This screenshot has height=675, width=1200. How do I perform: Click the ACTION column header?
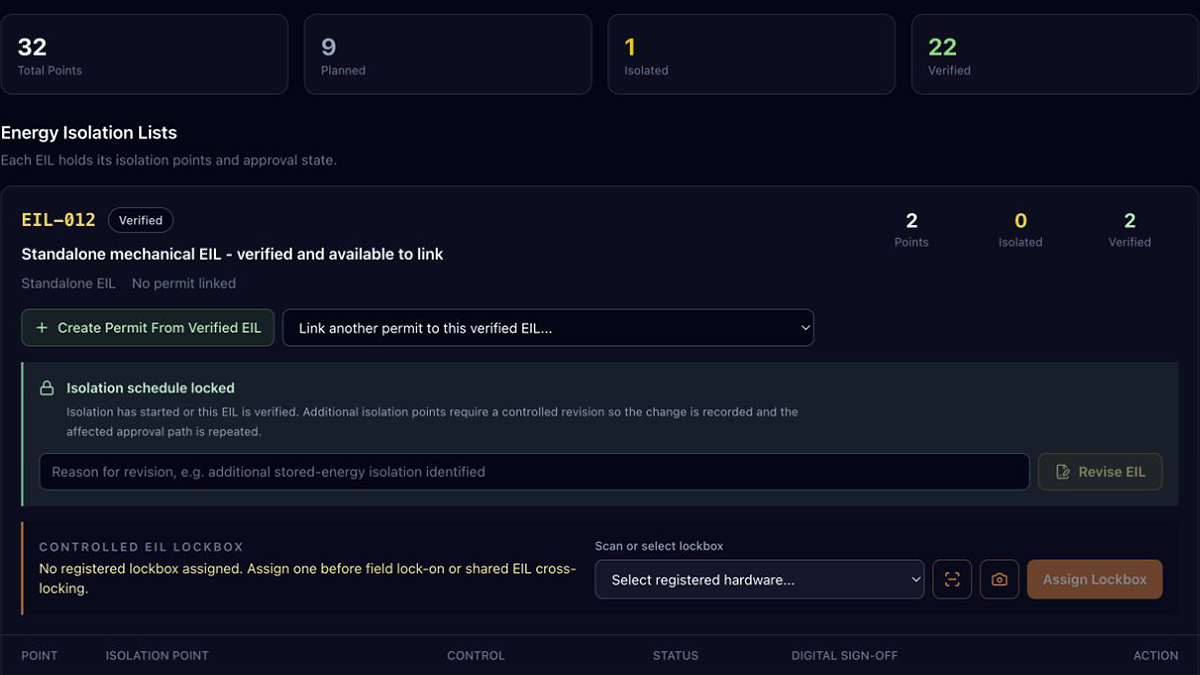click(1156, 656)
